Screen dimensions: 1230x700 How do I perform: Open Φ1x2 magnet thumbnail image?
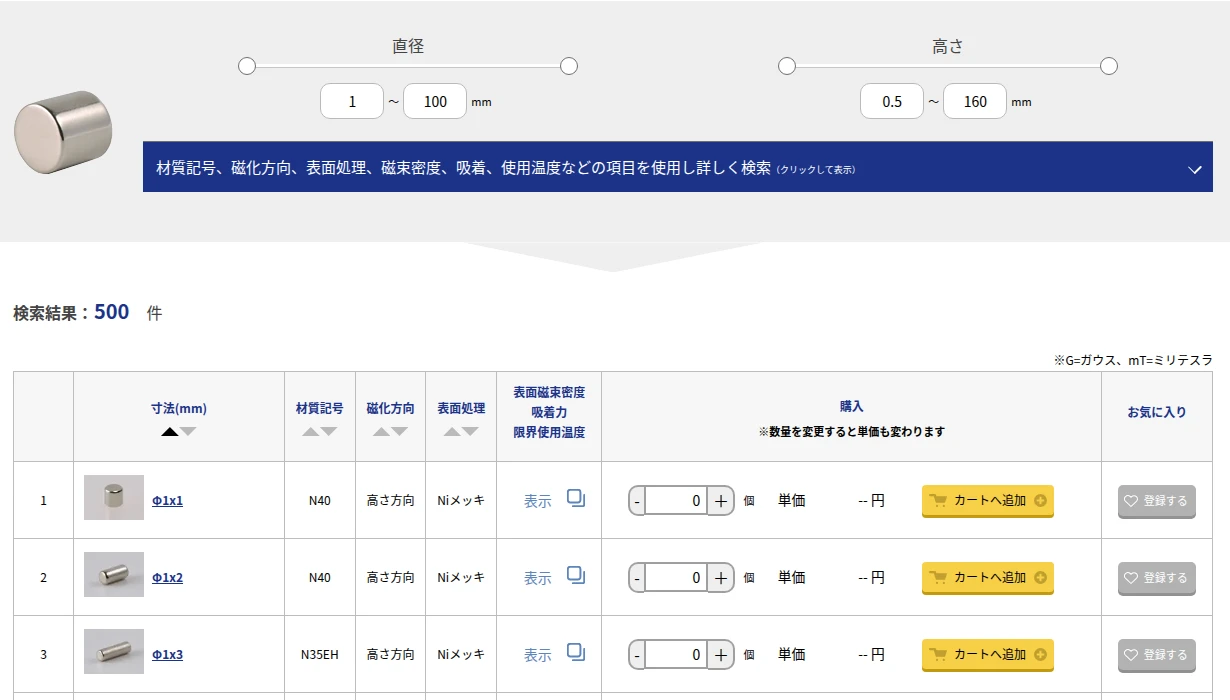114,575
